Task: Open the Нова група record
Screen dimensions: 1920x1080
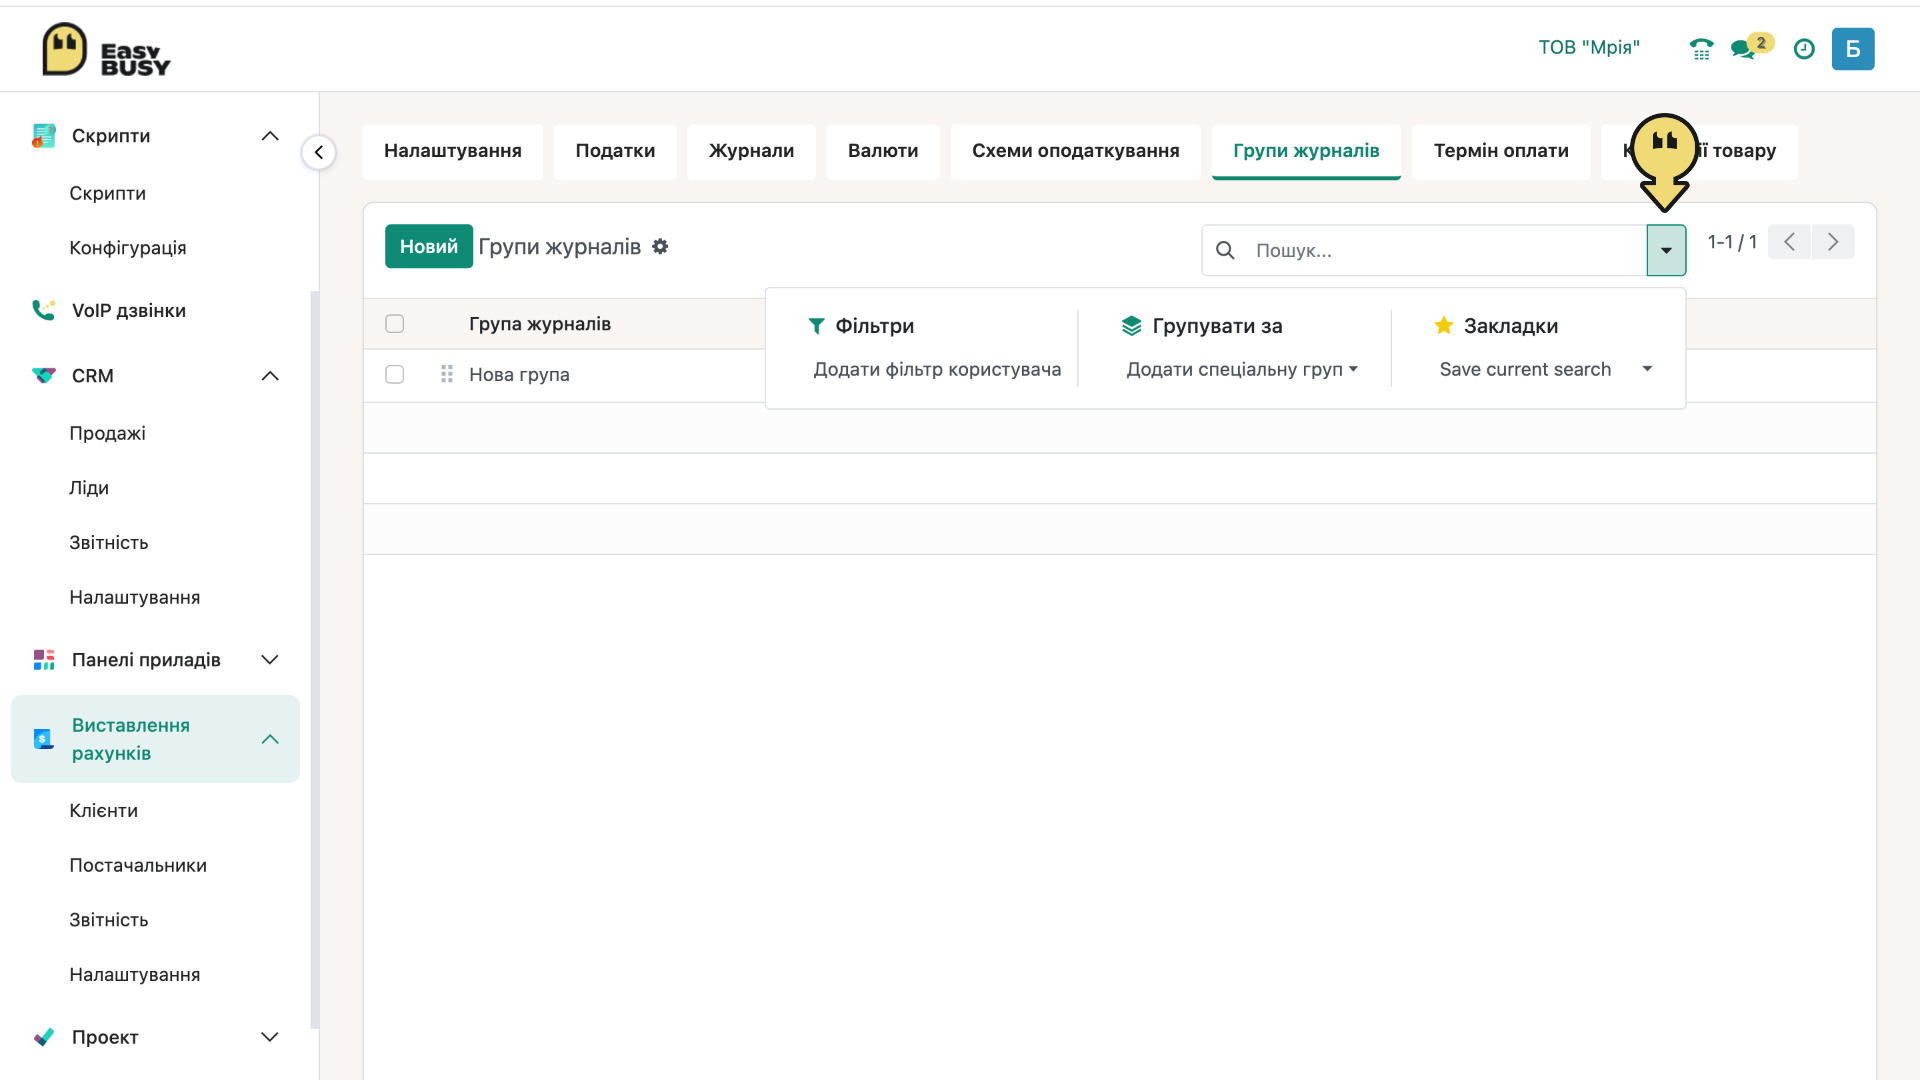Action: coord(519,375)
